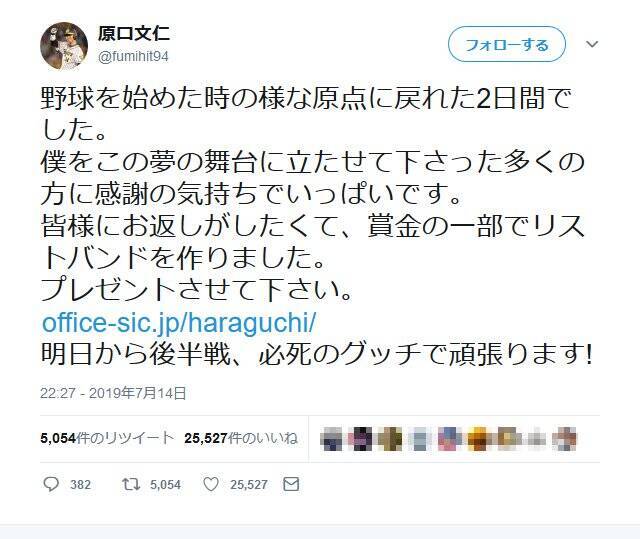Open the 原口文仁 profile avatar
The image size is (640, 539).
point(64,46)
